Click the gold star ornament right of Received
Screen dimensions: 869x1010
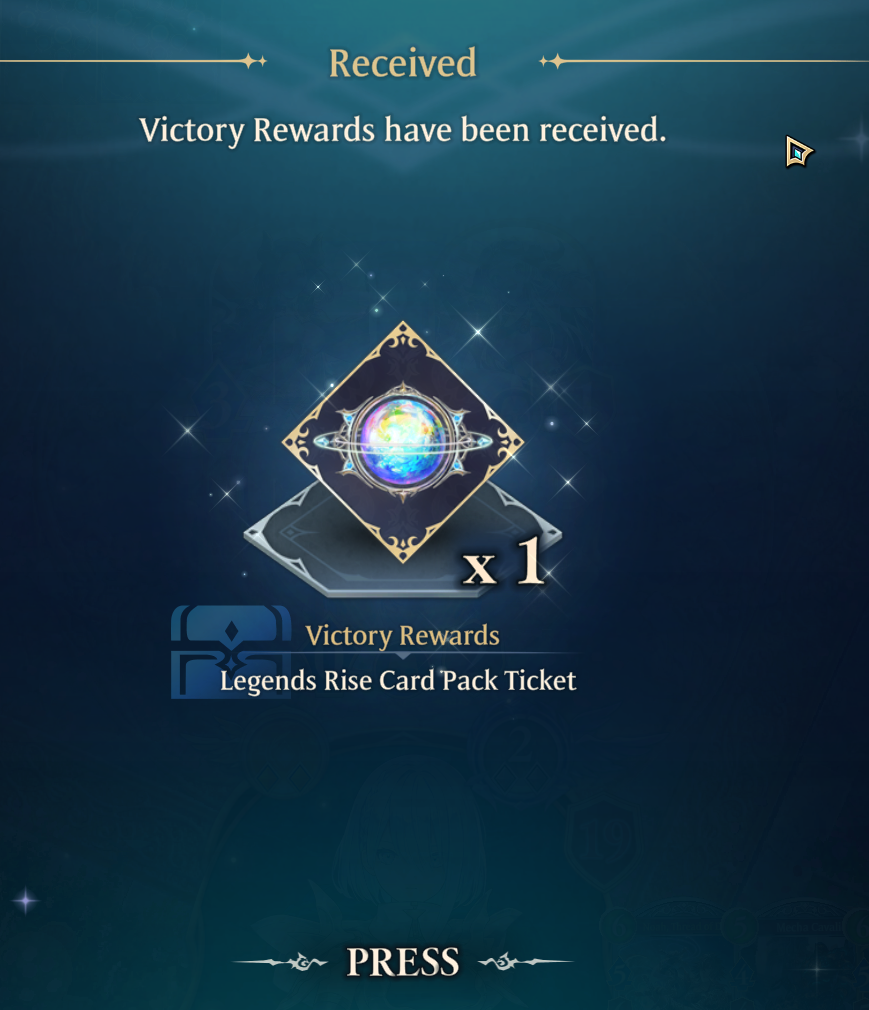click(x=552, y=61)
